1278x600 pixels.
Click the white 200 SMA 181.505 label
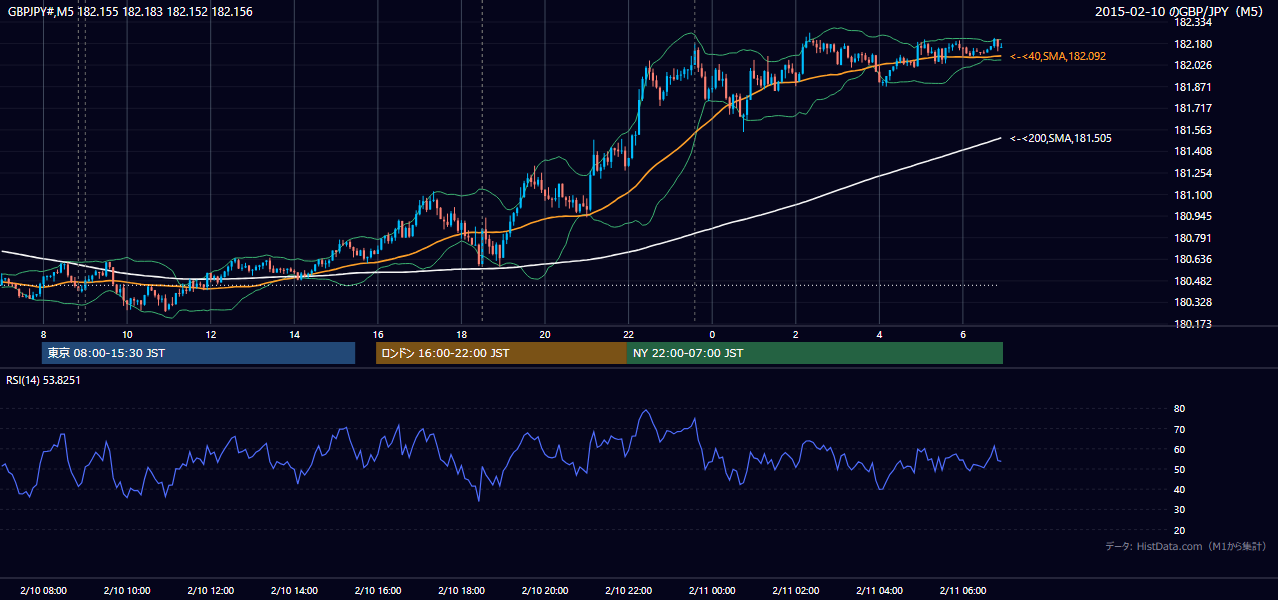click(1061, 138)
